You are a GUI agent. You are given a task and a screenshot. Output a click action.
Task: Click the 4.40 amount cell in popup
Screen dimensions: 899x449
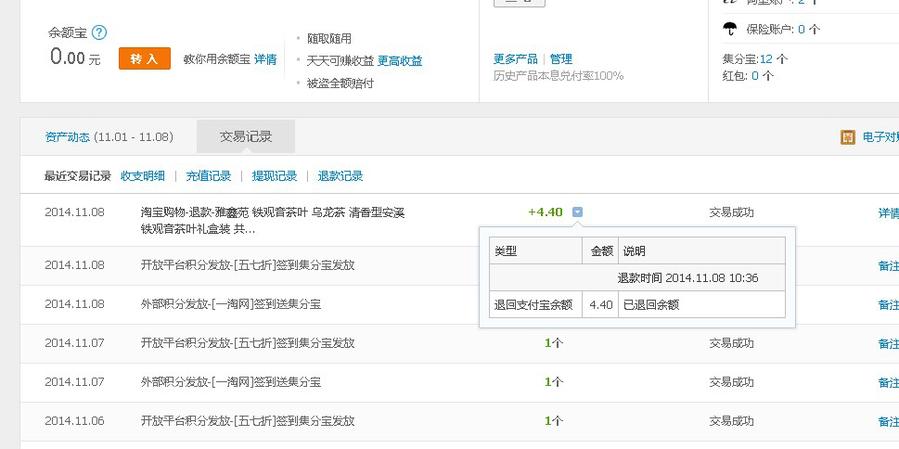pyautogui.click(x=600, y=304)
